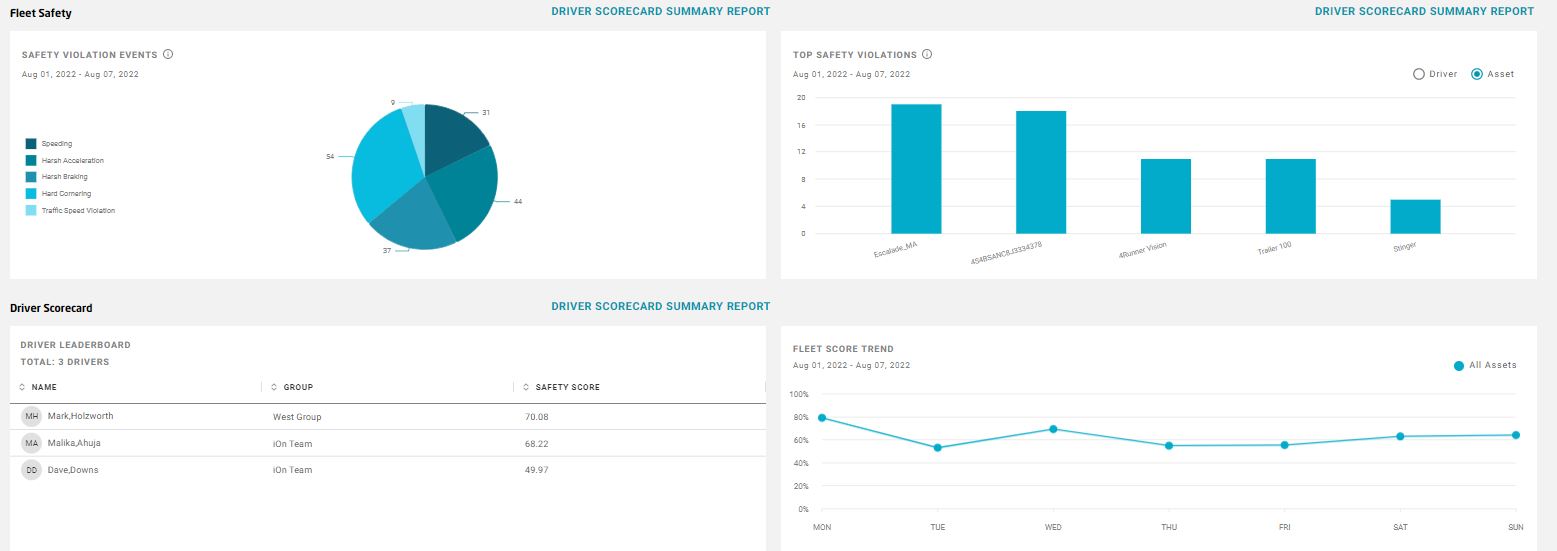Select the Asset radio button
Viewport: 1557px width, 551px height.
(x=1477, y=74)
